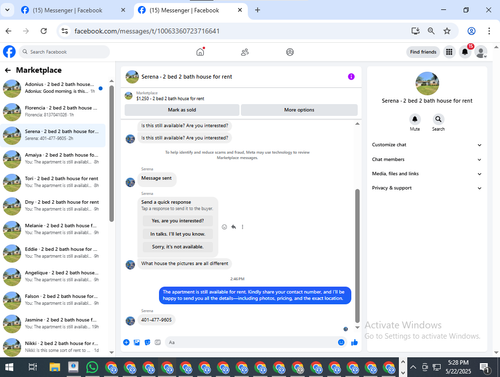
Task: Expand Customize chat section
Action: (427, 145)
